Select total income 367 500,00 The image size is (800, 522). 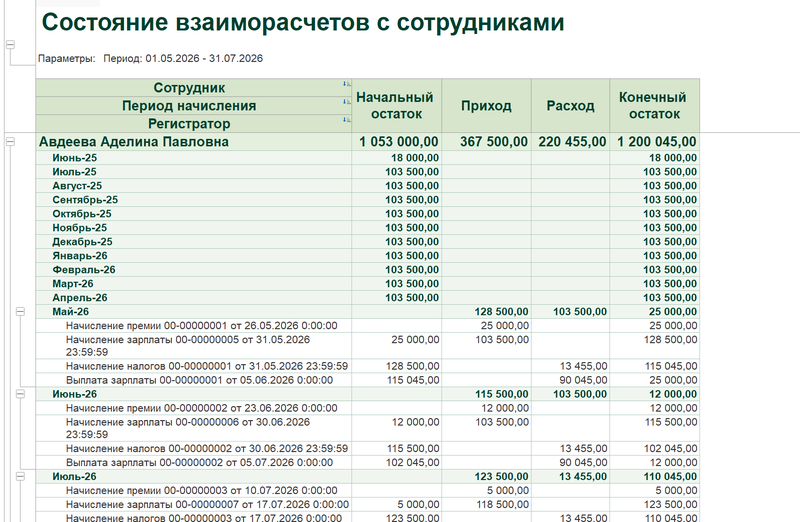click(486, 142)
